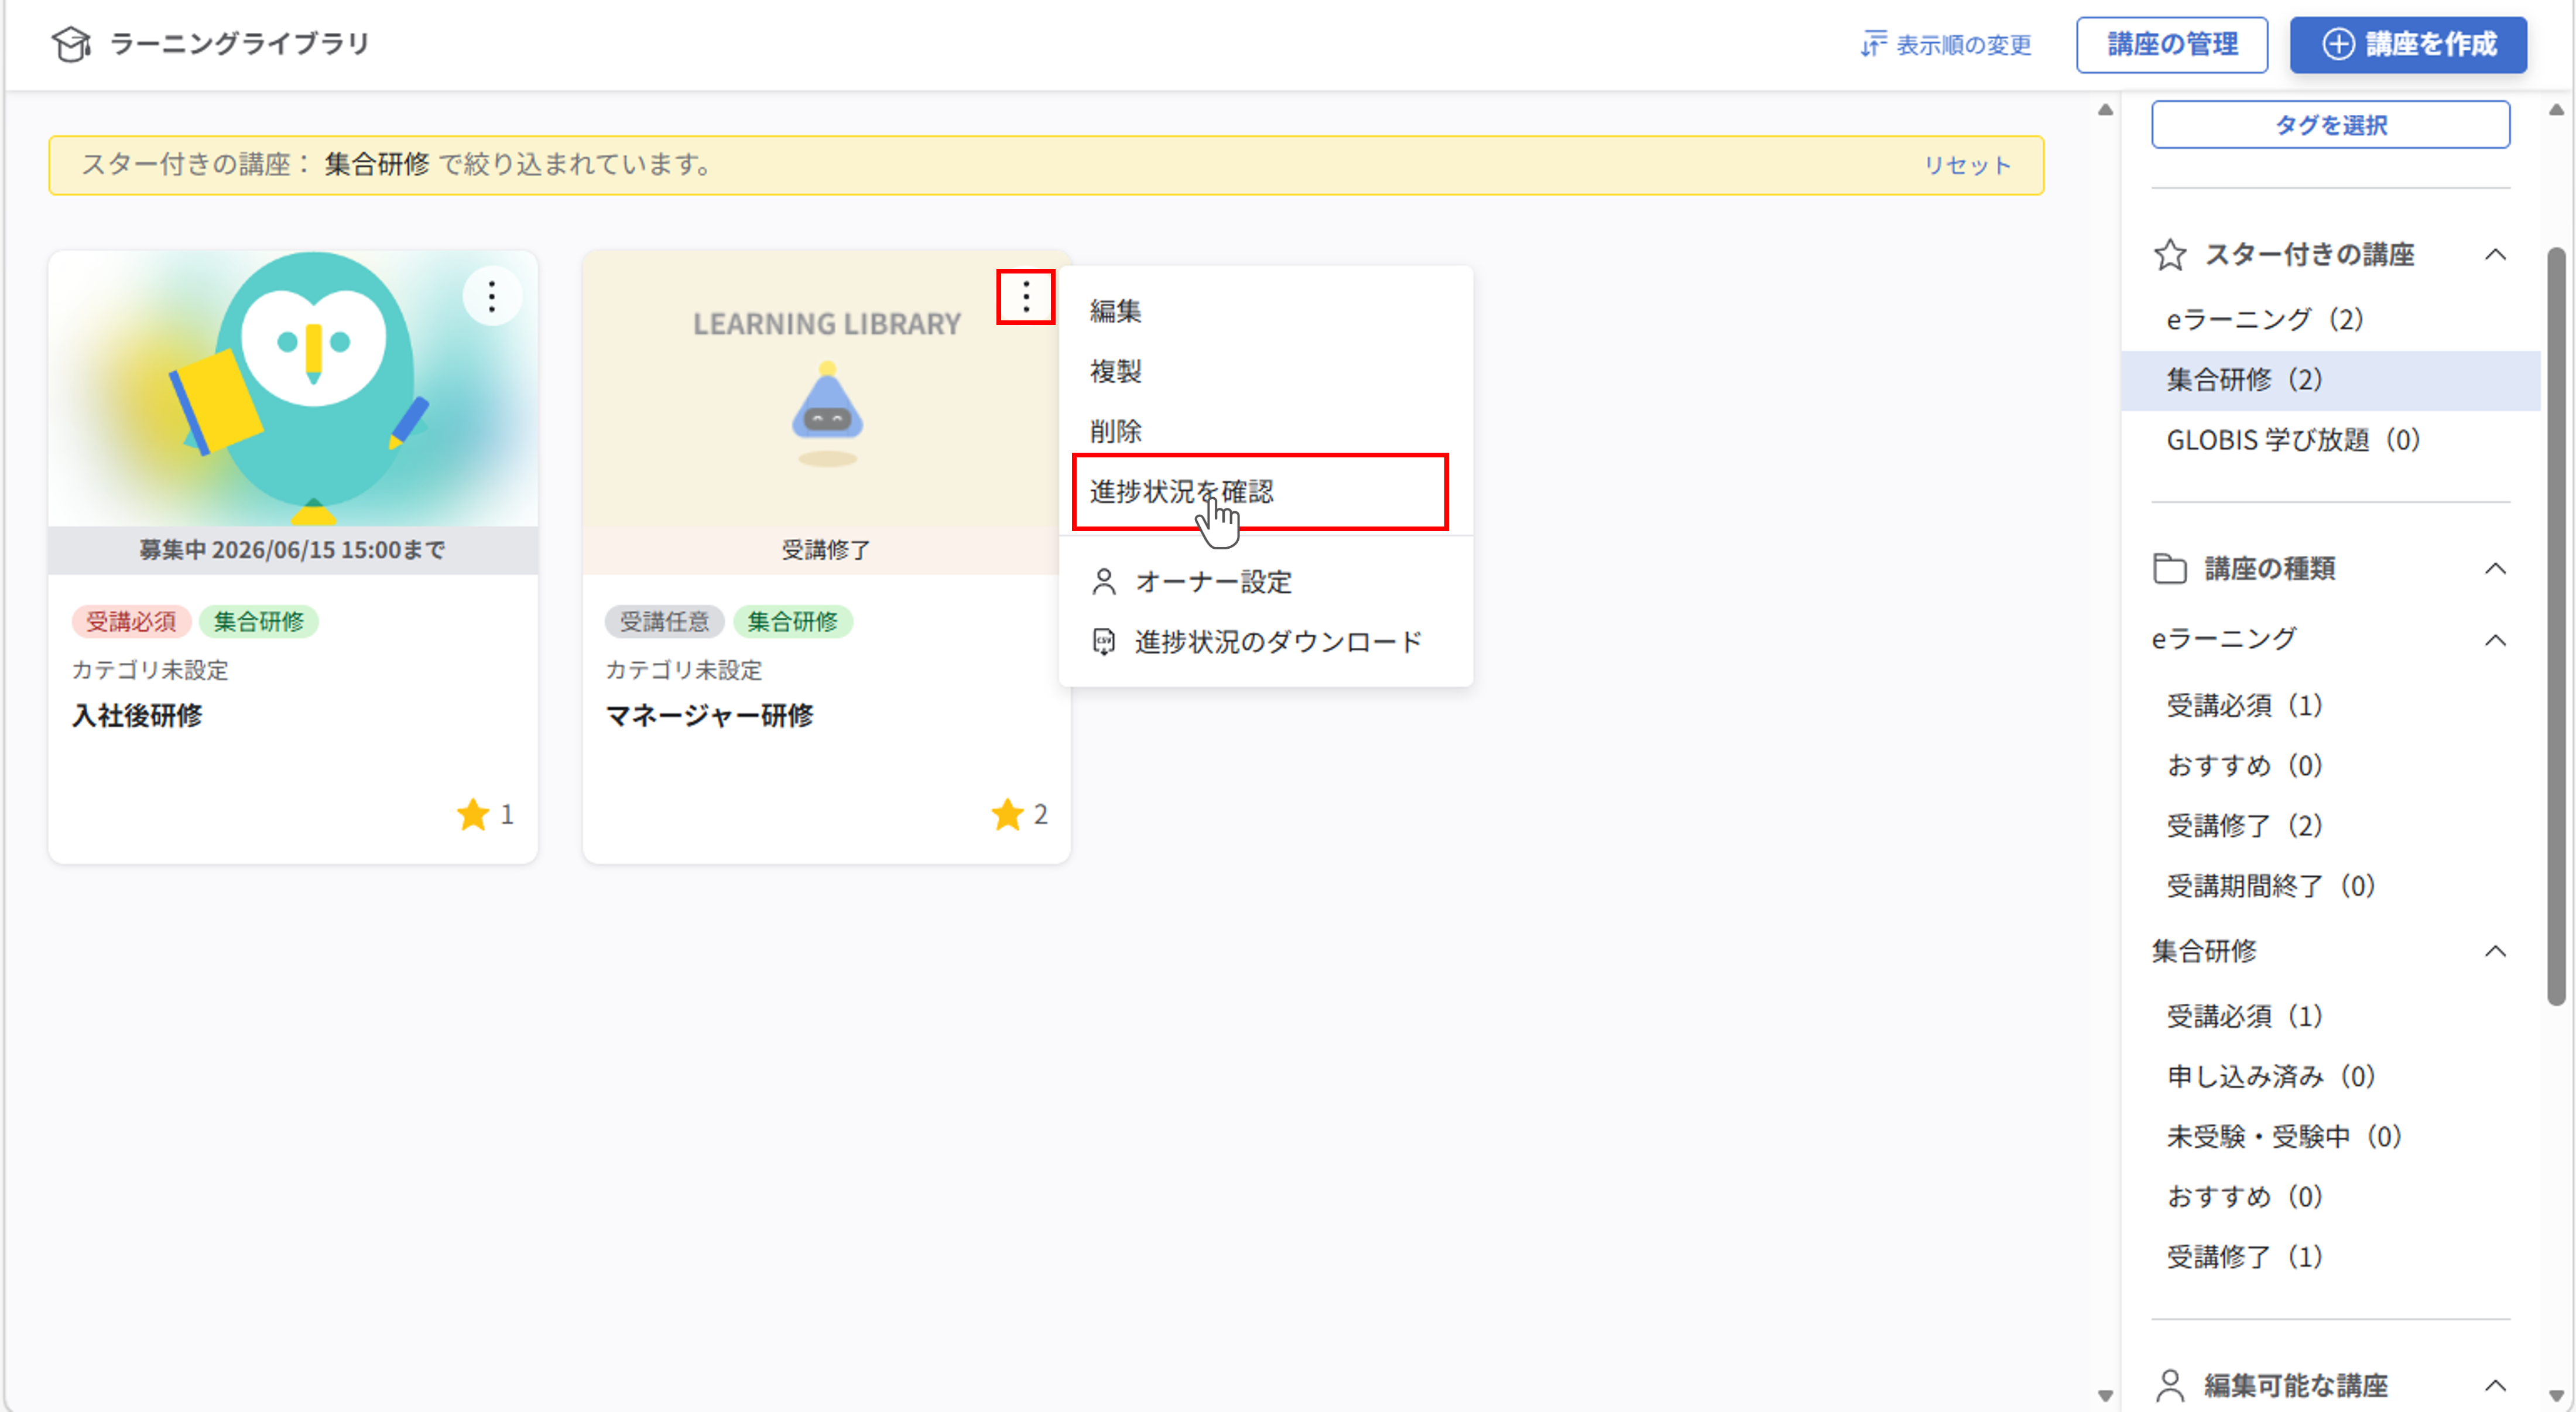Screen dimensions: 2576x1412
Task: Select 進捗状況を確認 menu entry
Action: [1260, 491]
